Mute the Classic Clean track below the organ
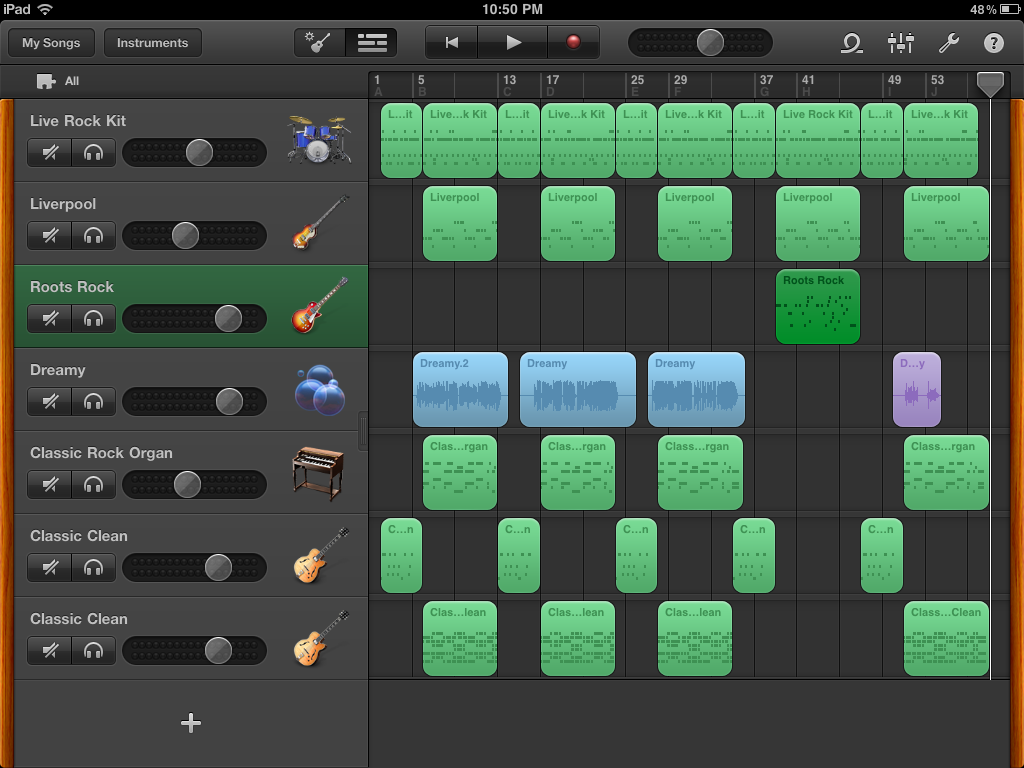The width and height of the screenshot is (1024, 768). (x=50, y=568)
